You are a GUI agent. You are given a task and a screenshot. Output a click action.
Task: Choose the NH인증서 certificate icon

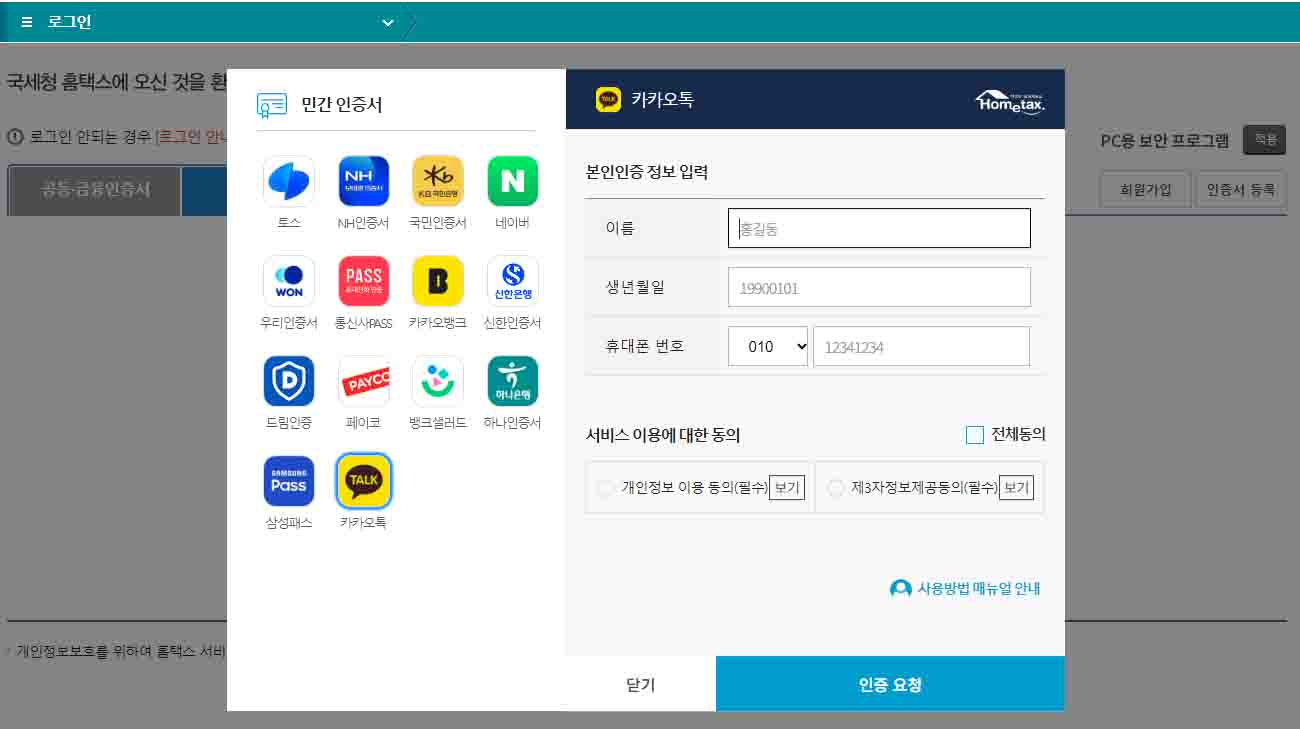pyautogui.click(x=364, y=181)
